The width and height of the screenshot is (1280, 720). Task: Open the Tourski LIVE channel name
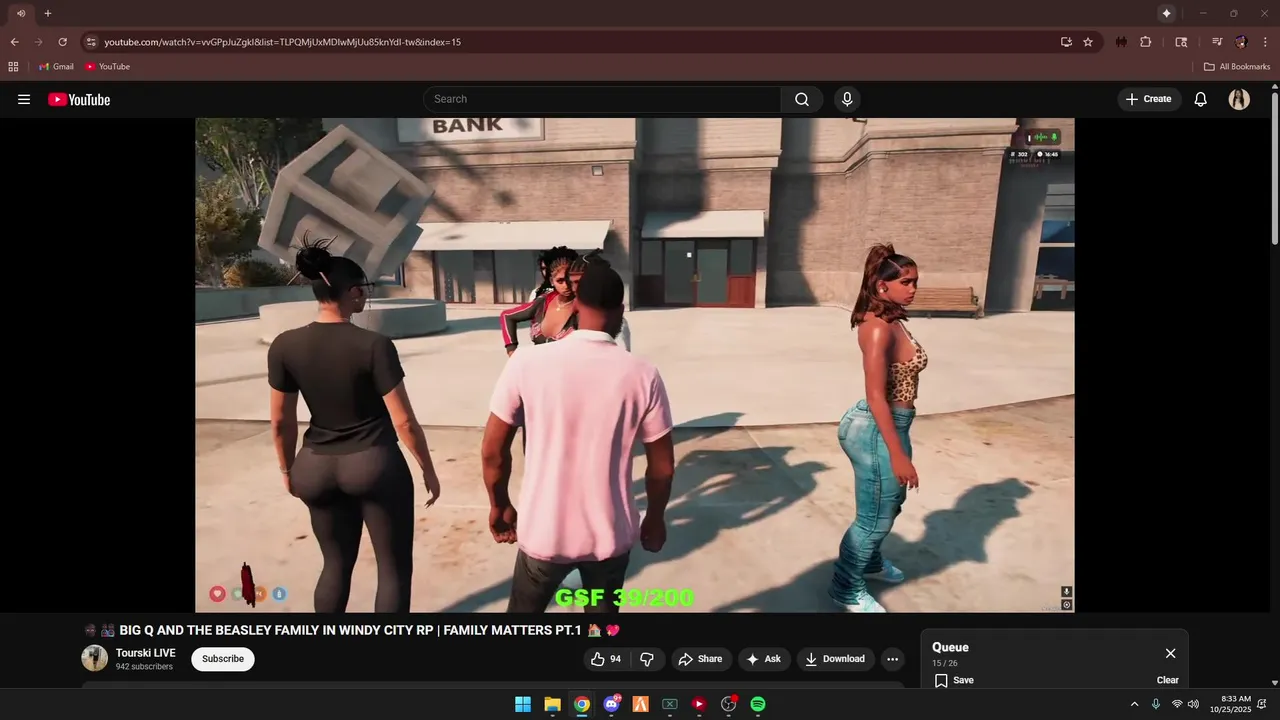145,653
